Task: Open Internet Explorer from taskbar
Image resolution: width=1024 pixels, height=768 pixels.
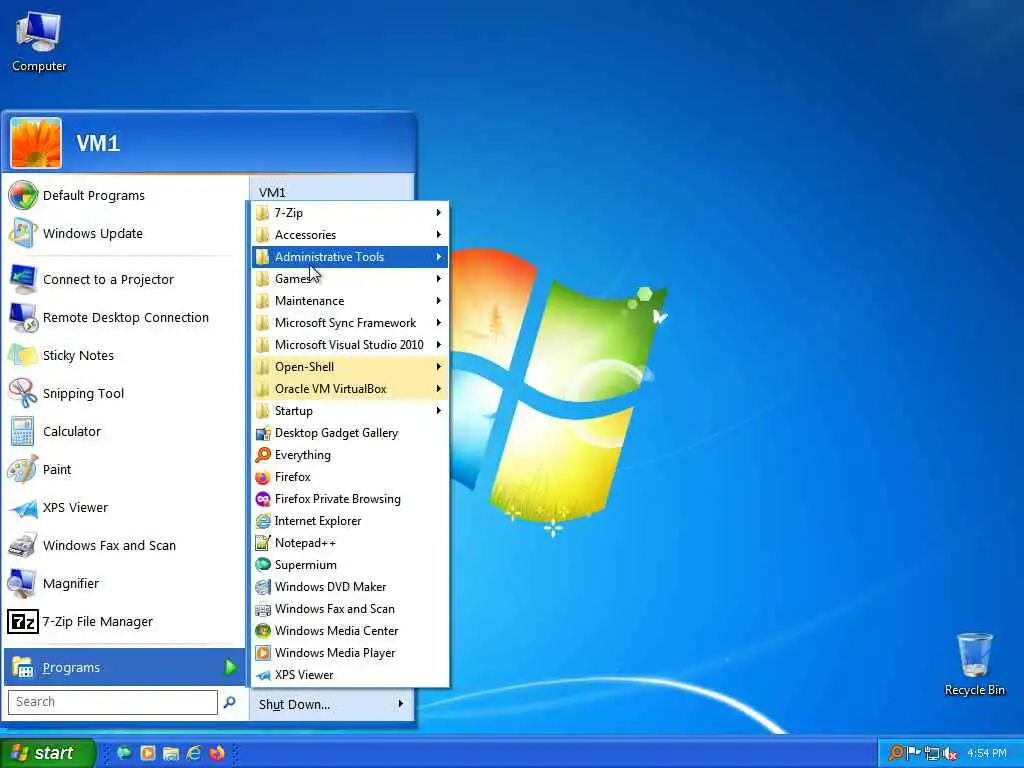Action: [x=194, y=753]
